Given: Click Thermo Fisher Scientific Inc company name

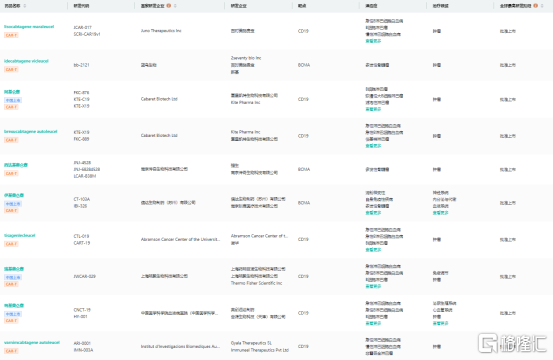Looking at the screenshot, I should (x=256, y=283).
